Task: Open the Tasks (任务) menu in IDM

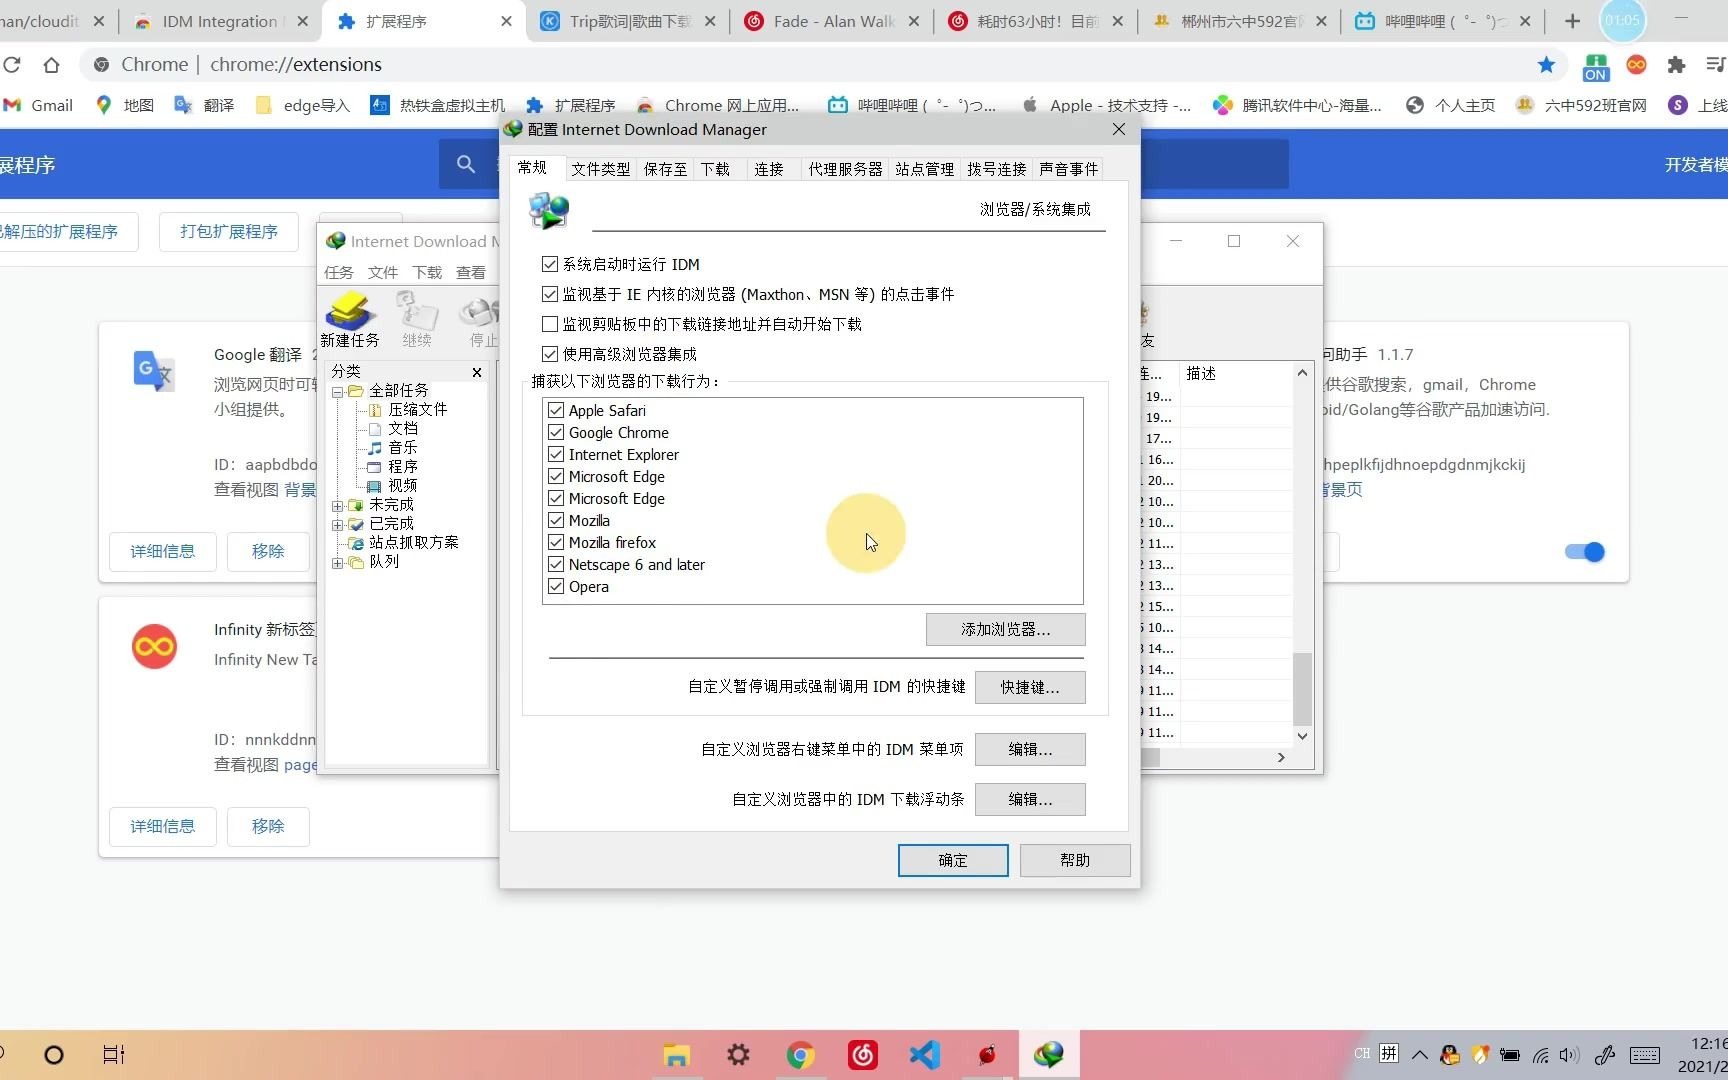Action: click(339, 272)
